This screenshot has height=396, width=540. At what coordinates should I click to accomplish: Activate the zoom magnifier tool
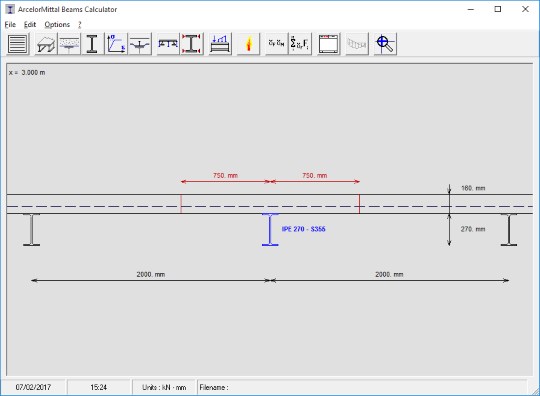point(385,44)
